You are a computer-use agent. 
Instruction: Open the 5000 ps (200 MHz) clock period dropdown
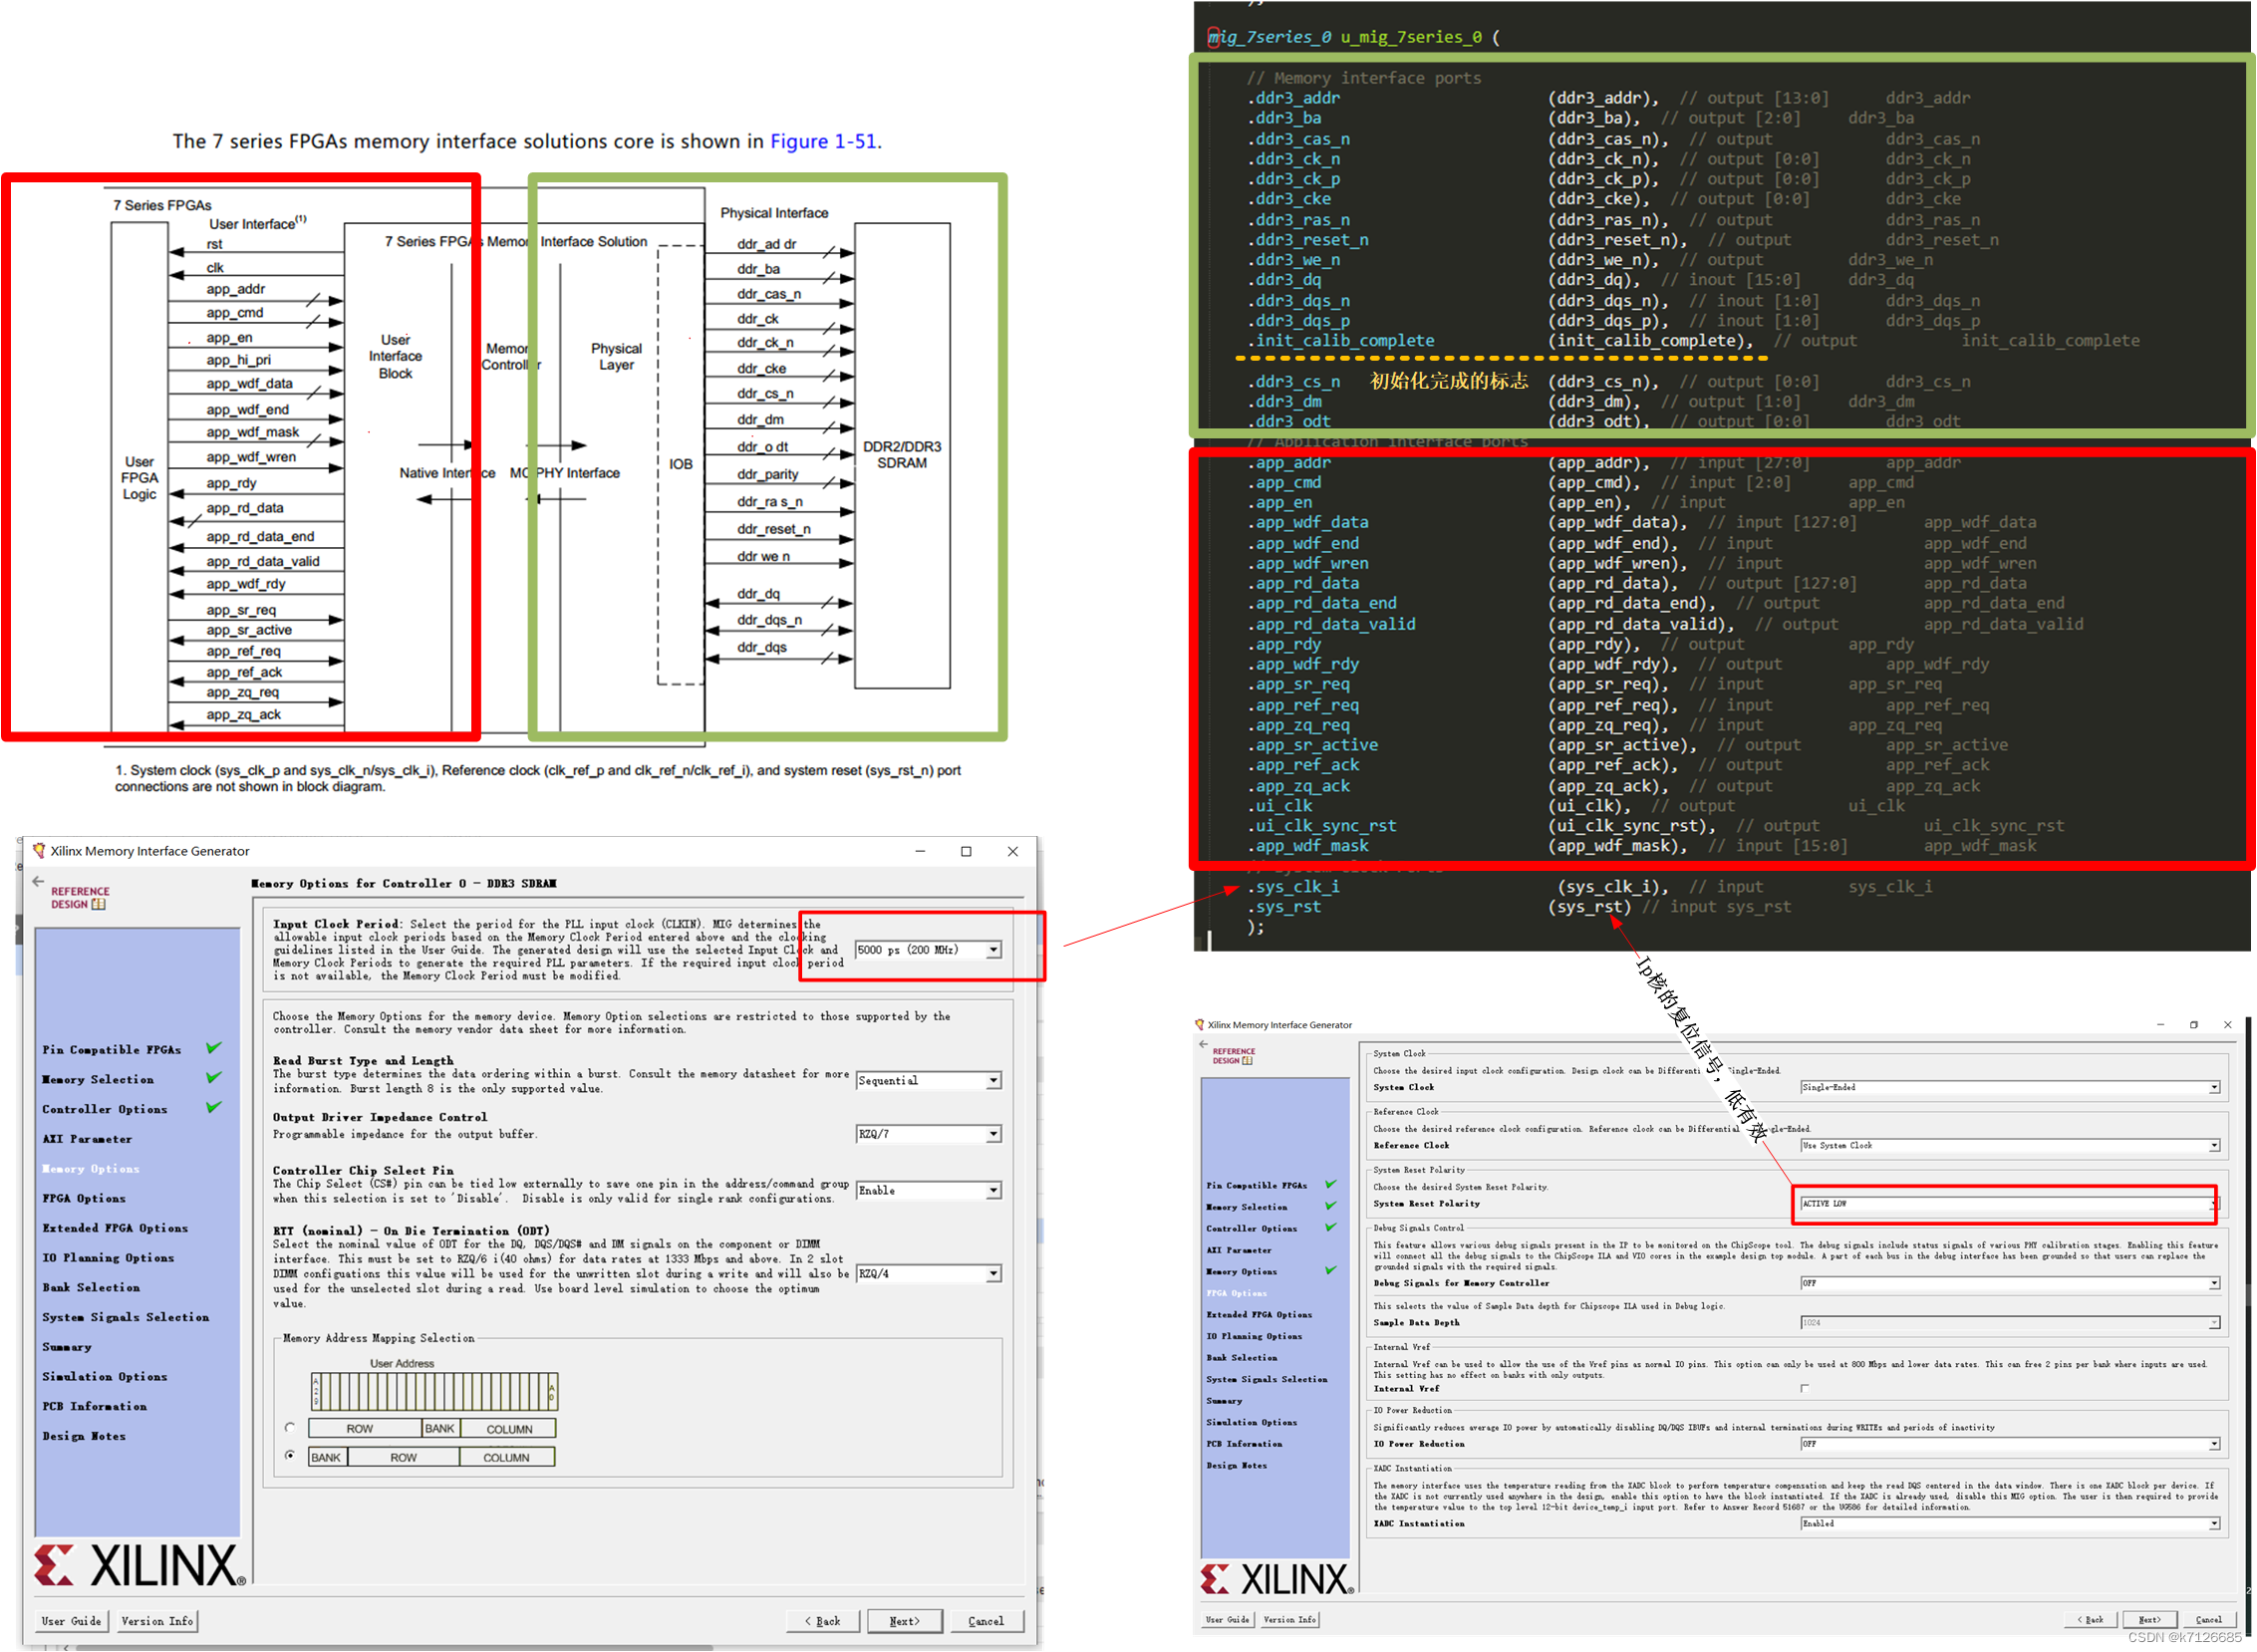993,950
